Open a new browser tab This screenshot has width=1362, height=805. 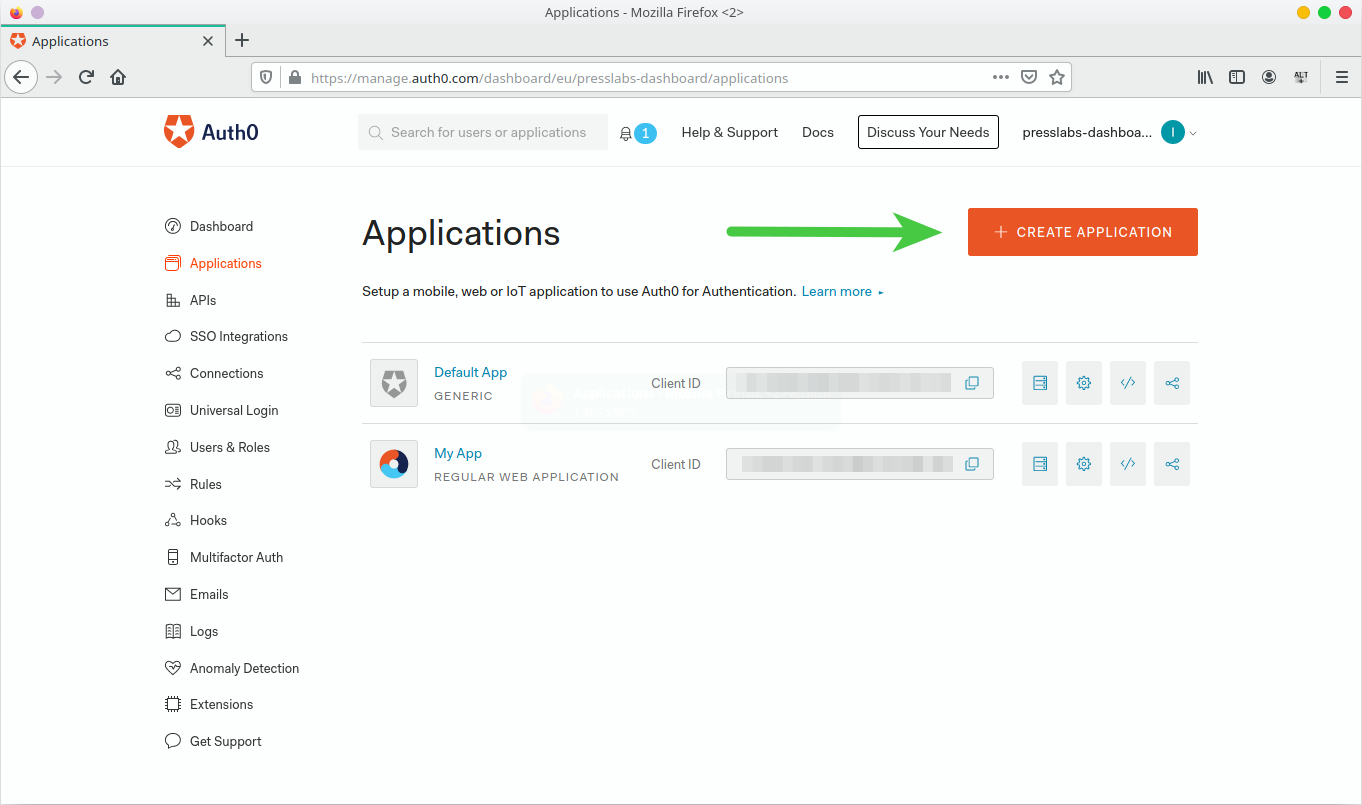click(x=241, y=40)
